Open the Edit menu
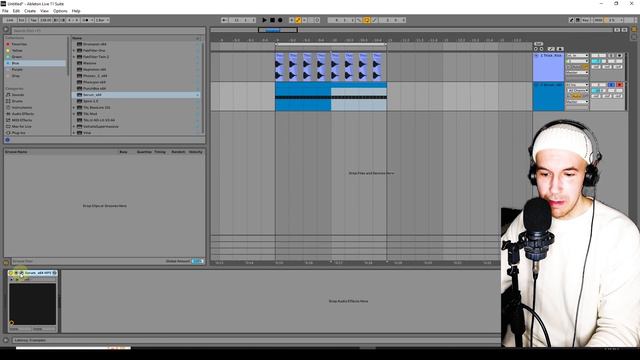 point(16,11)
